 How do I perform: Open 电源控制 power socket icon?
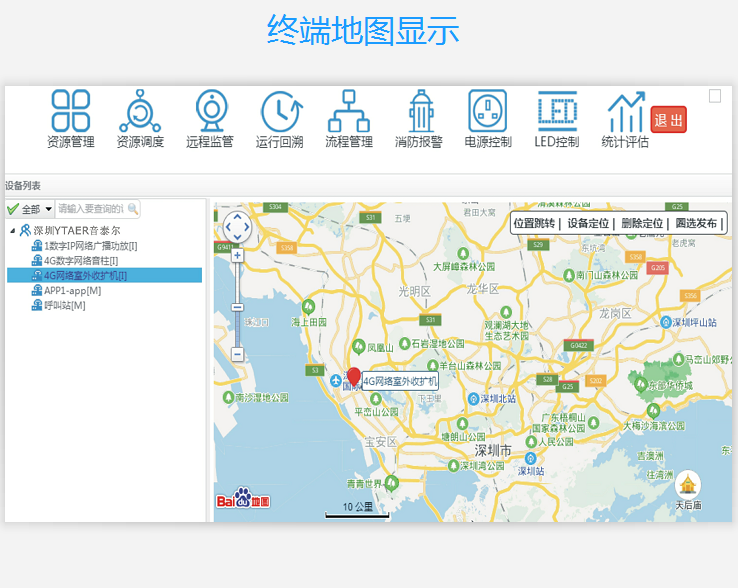488,118
